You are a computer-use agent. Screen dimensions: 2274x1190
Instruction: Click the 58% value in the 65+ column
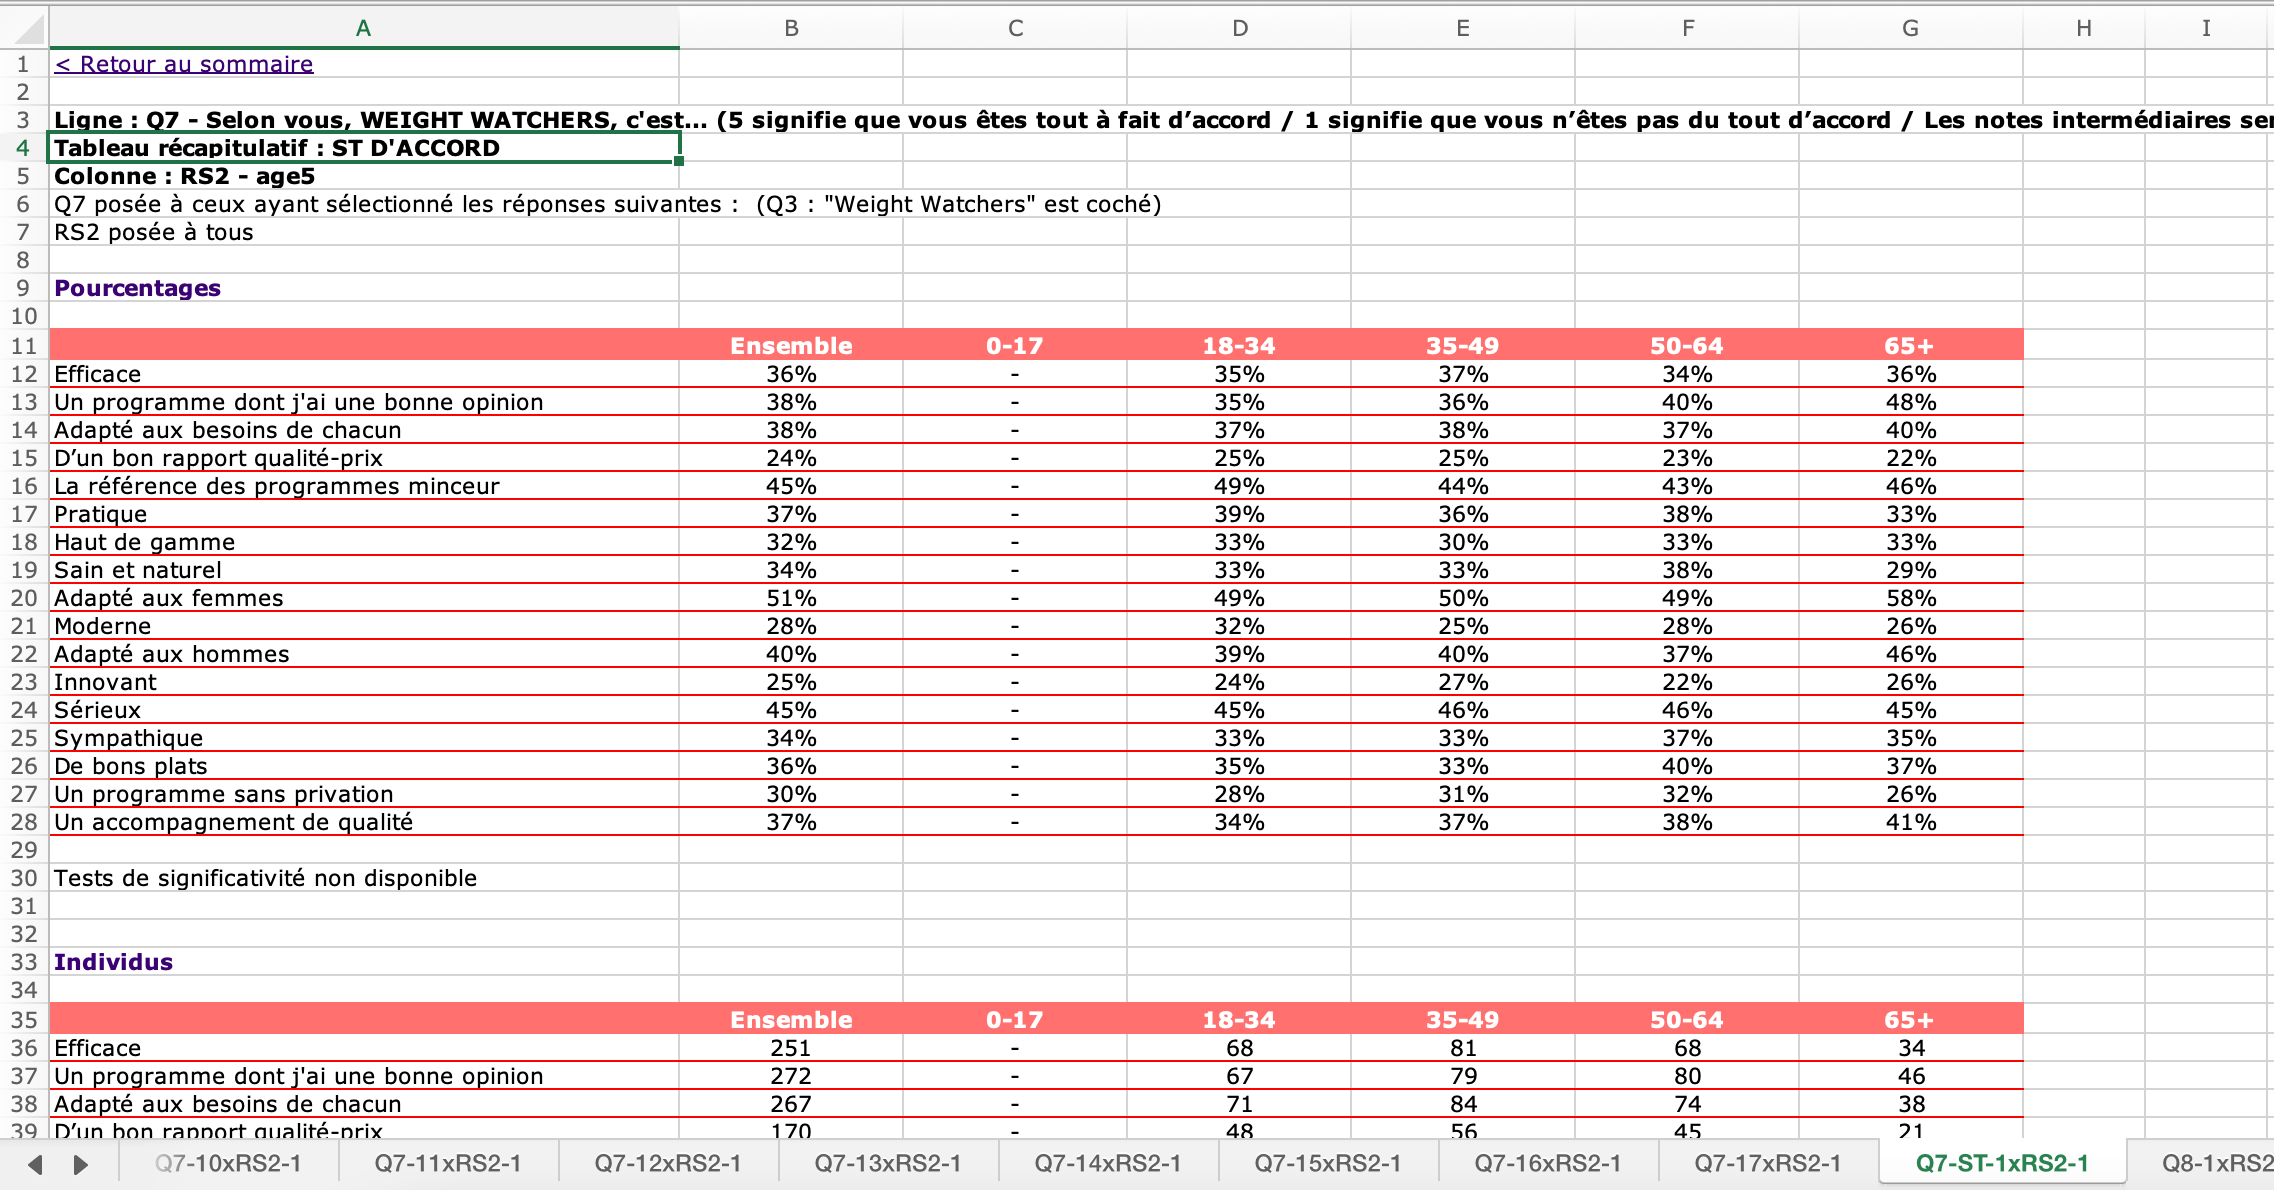coord(1911,598)
